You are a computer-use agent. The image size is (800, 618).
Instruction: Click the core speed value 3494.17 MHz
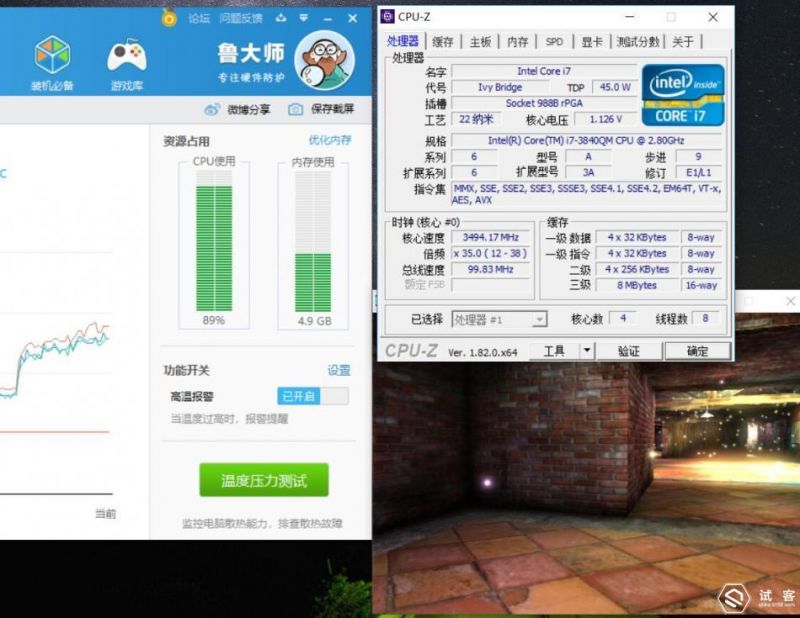click(x=490, y=237)
